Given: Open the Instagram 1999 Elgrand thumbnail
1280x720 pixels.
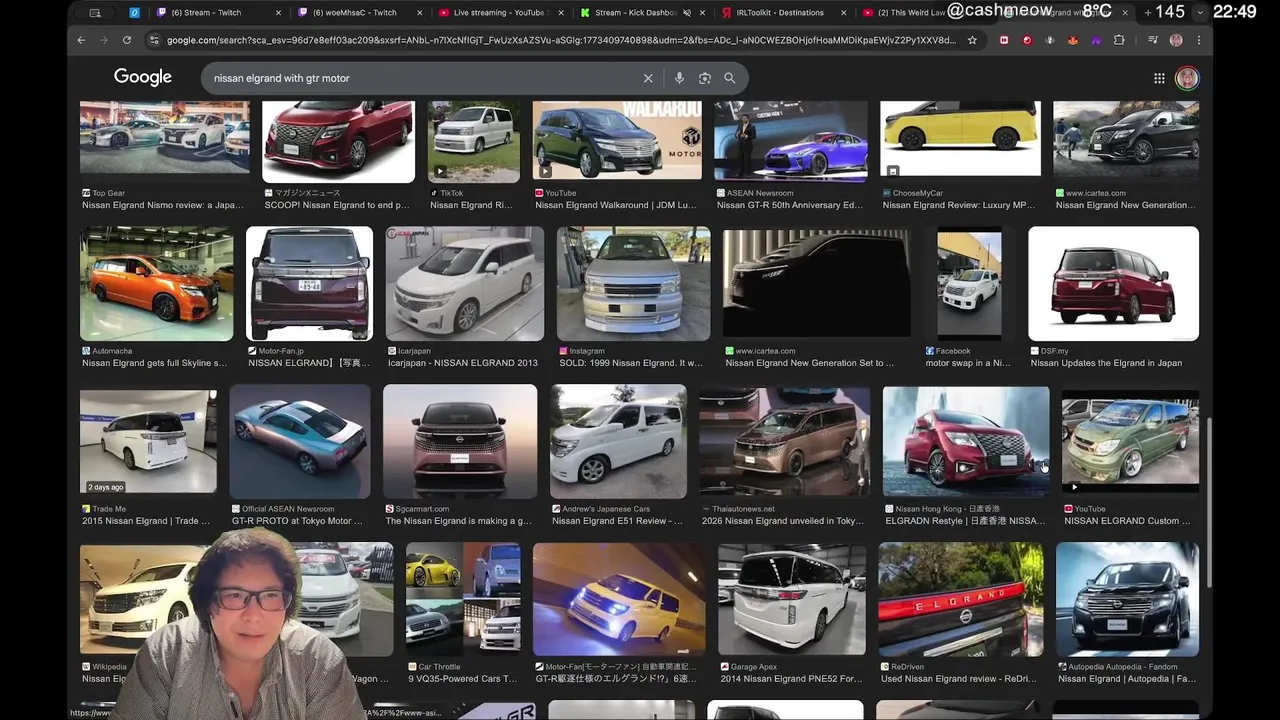Looking at the screenshot, I should point(634,284).
